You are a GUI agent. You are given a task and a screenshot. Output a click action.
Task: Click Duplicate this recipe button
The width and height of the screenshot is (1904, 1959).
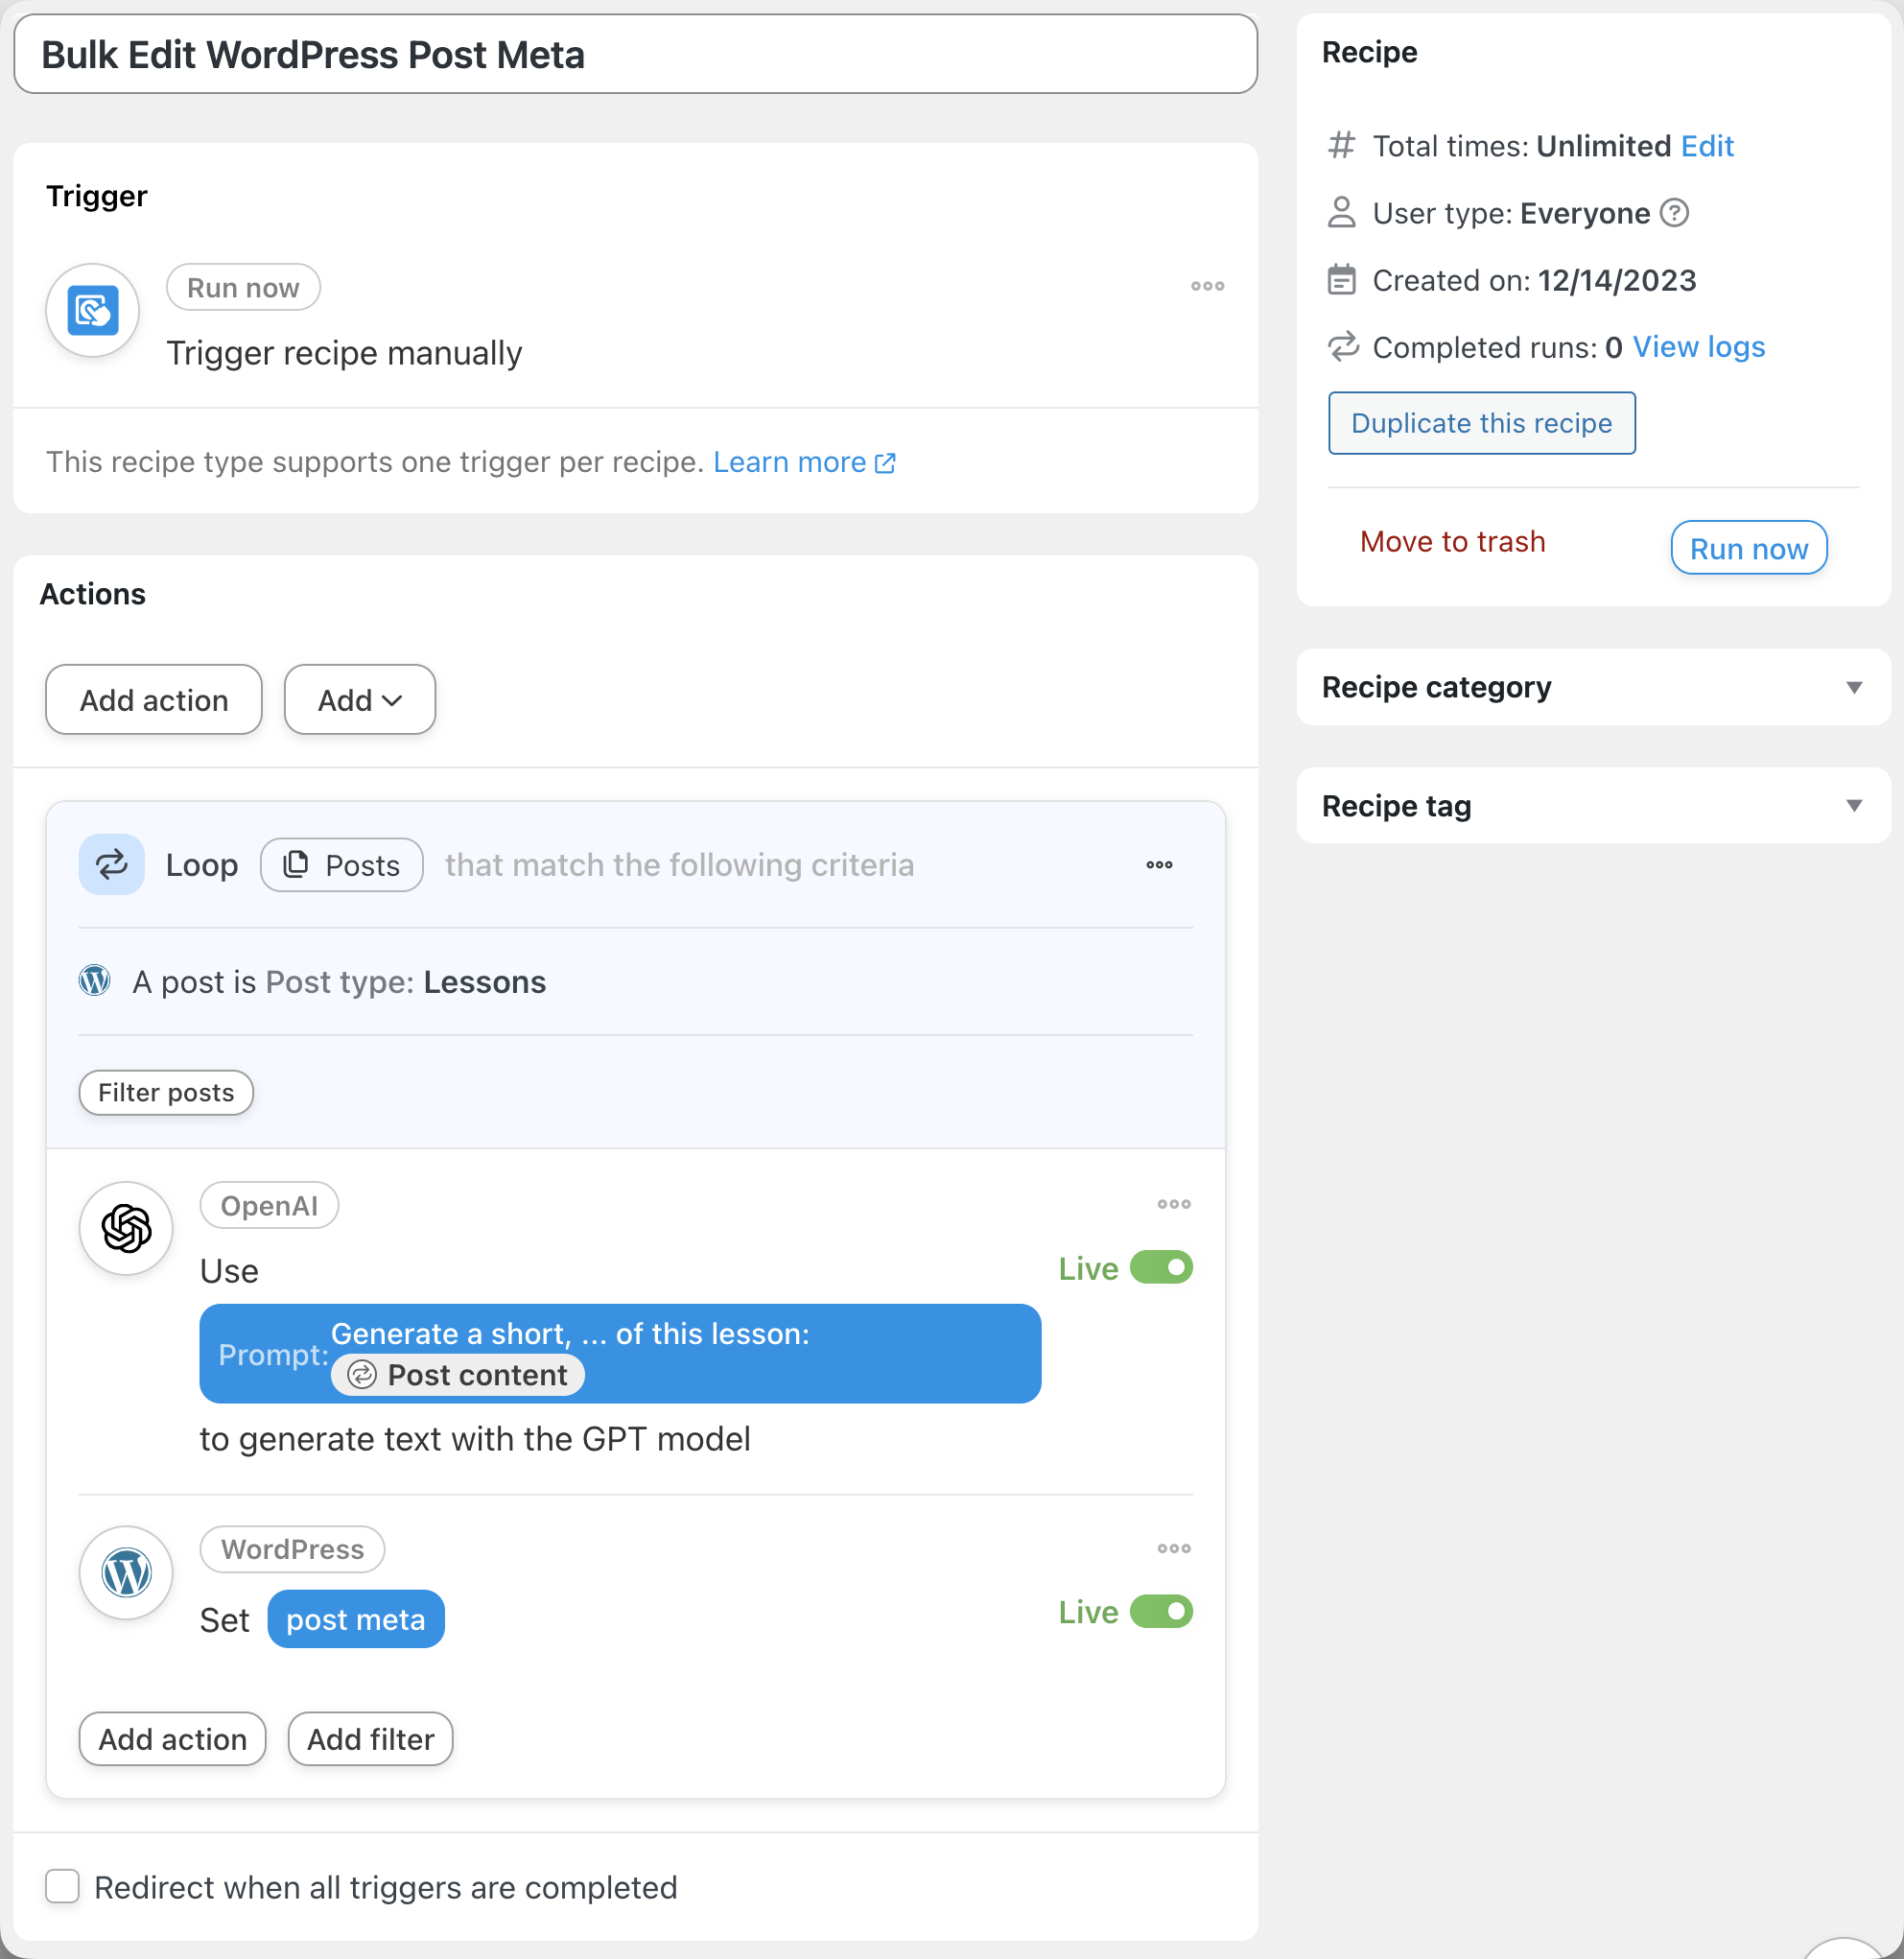tap(1481, 423)
